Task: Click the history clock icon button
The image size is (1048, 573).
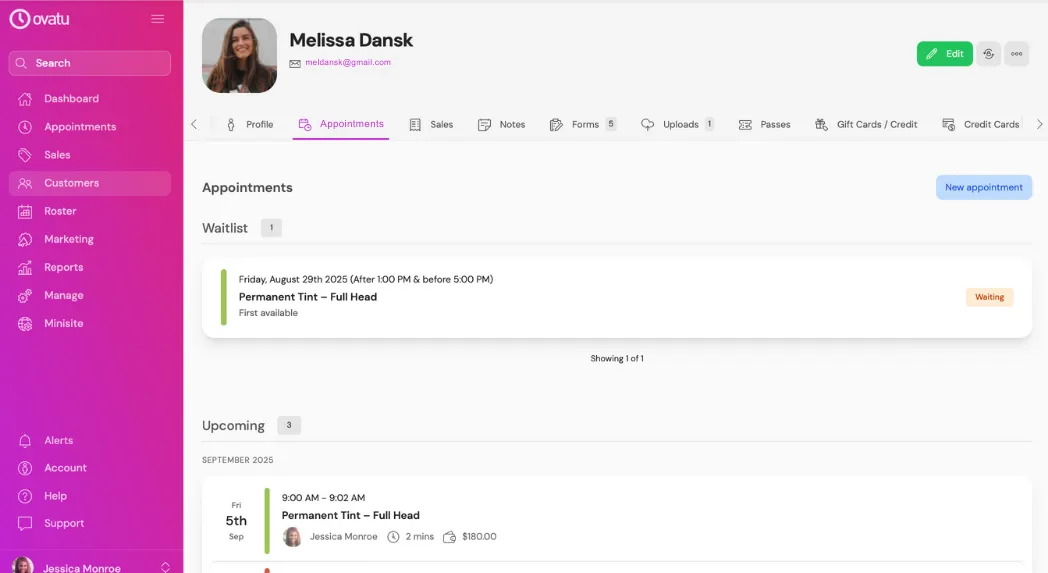Action: tap(989, 53)
